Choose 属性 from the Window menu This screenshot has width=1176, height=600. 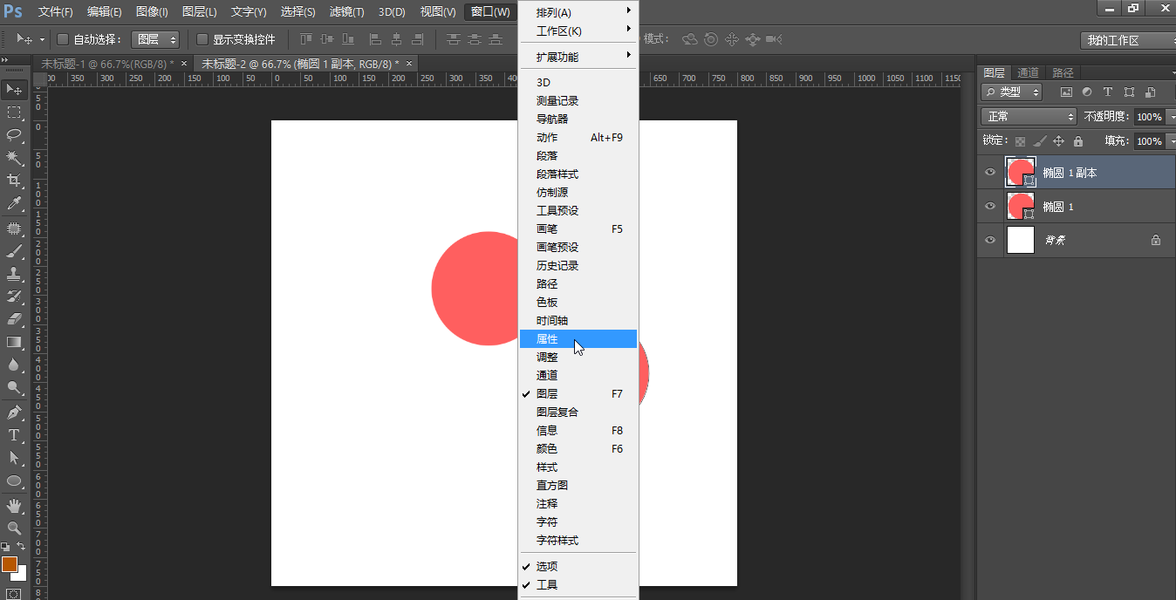(578, 339)
